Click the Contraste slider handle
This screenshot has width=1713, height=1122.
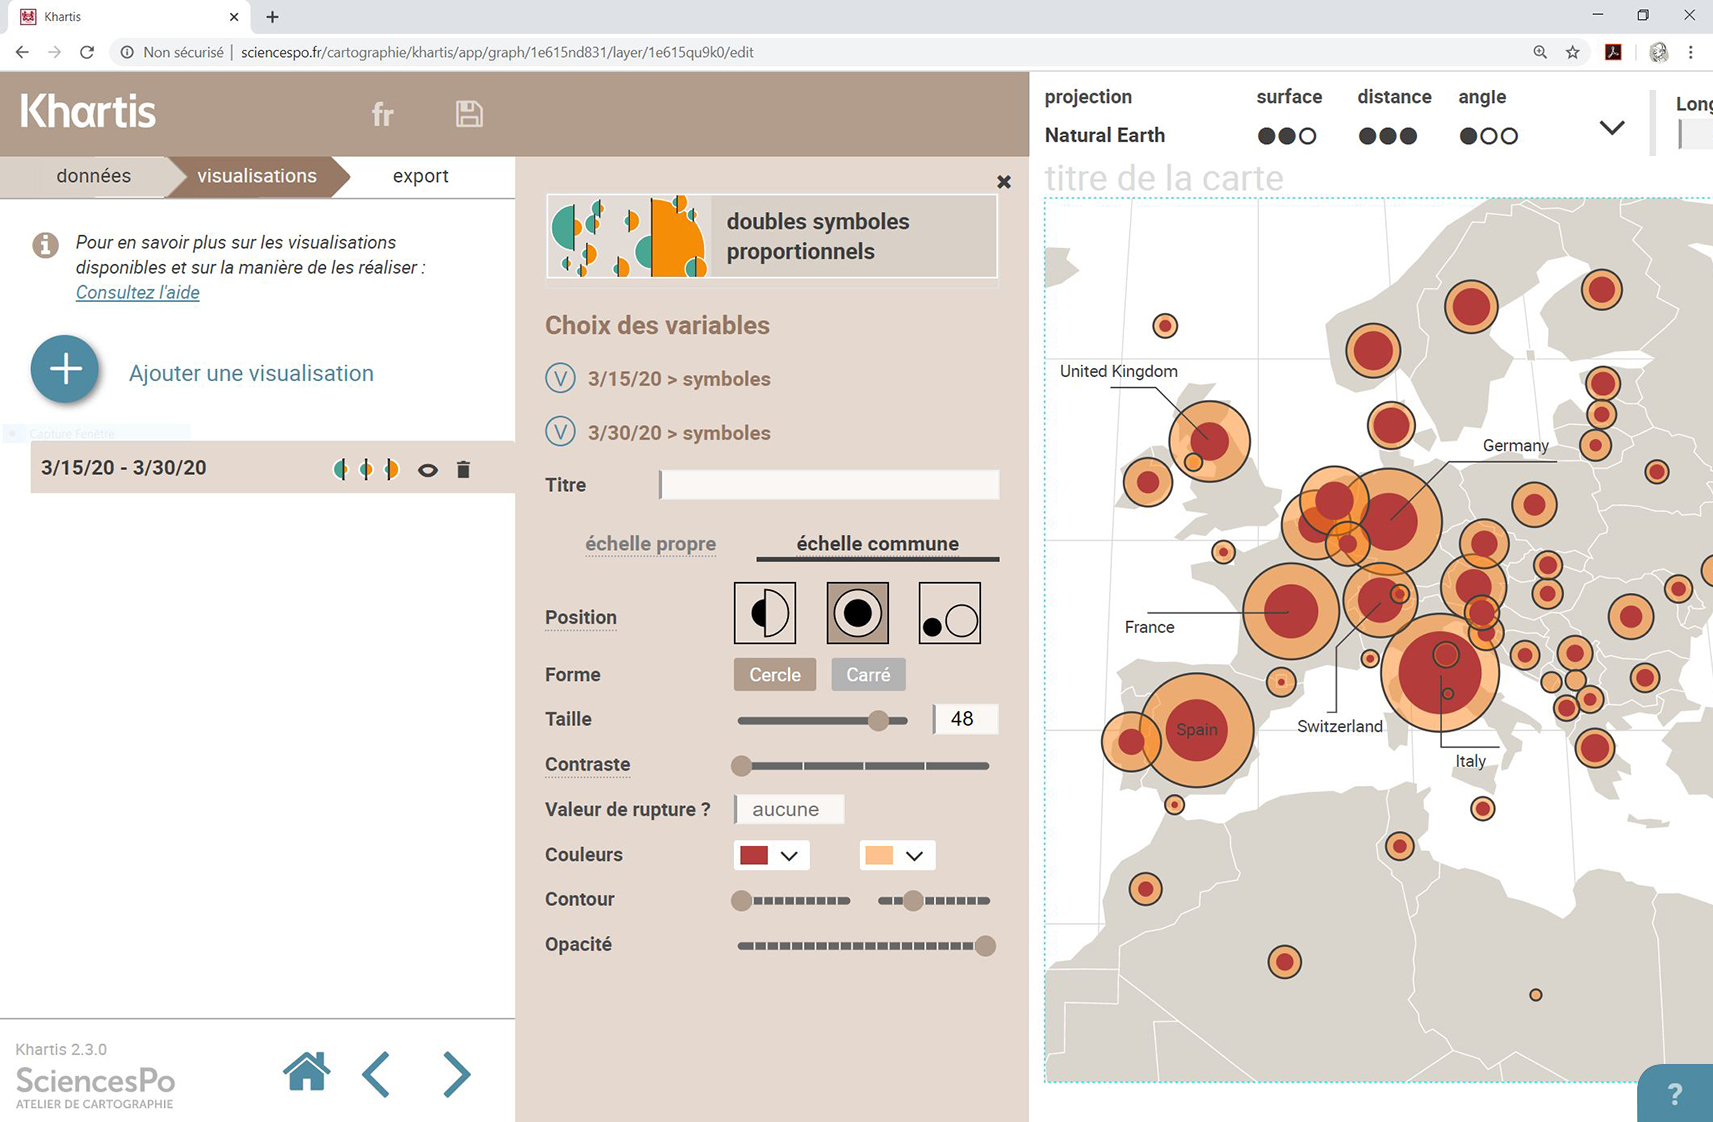(x=741, y=766)
